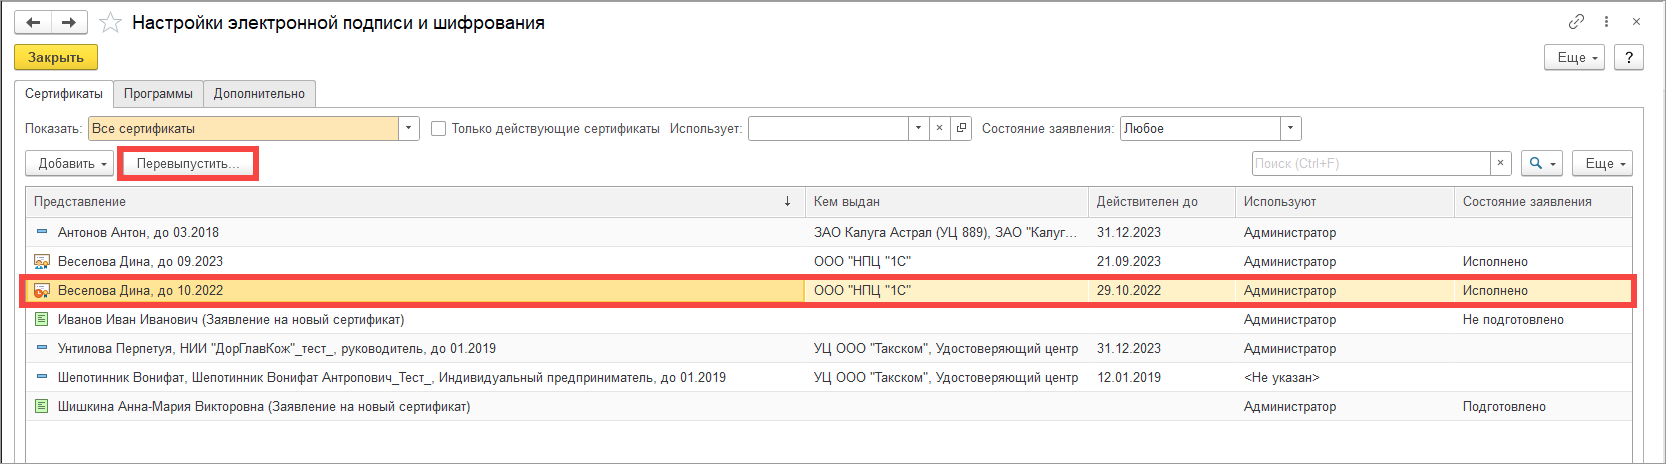The image size is (1666, 464).
Task: Clear the search field with the X icon
Action: tap(1500, 163)
